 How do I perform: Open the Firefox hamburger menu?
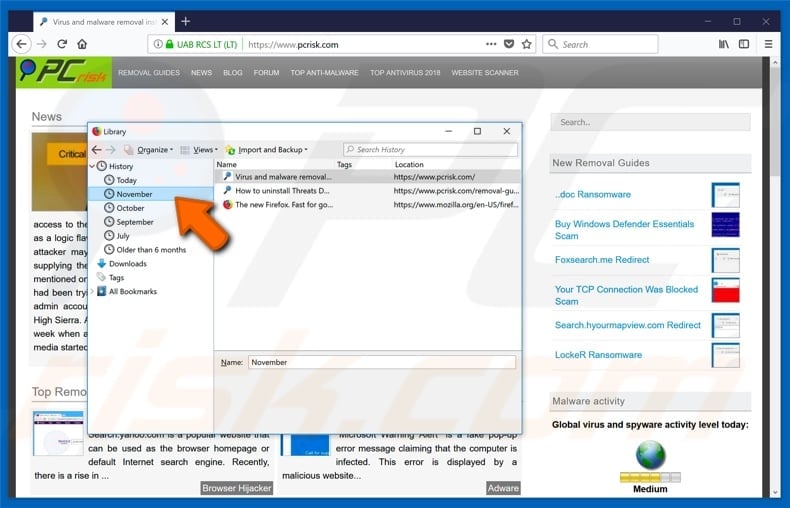(x=768, y=44)
